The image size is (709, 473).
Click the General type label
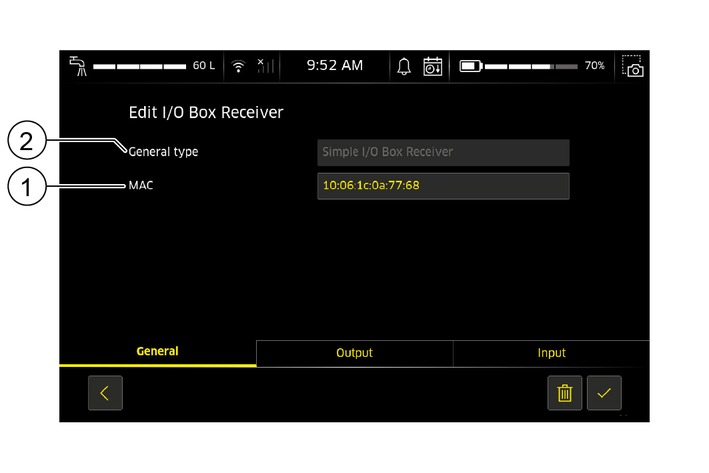point(163,152)
